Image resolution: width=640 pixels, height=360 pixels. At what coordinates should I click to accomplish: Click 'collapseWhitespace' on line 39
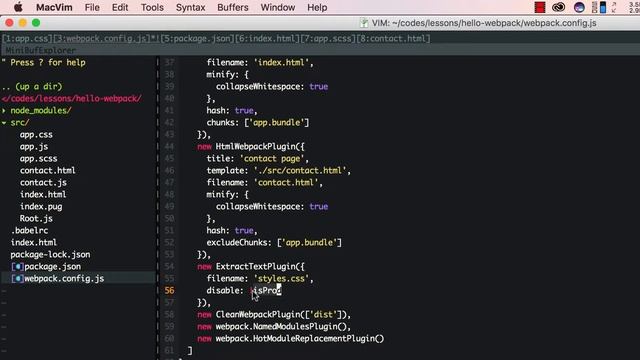click(258, 87)
